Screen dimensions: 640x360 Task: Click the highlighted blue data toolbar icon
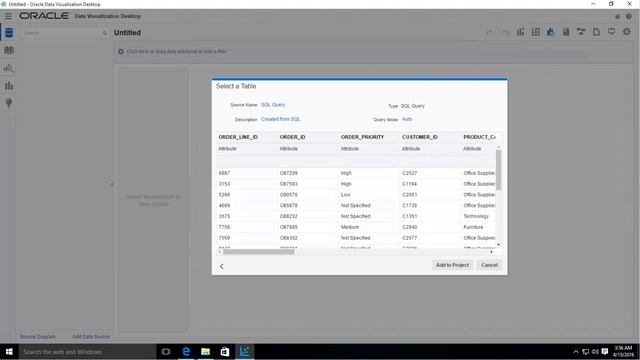point(551,32)
